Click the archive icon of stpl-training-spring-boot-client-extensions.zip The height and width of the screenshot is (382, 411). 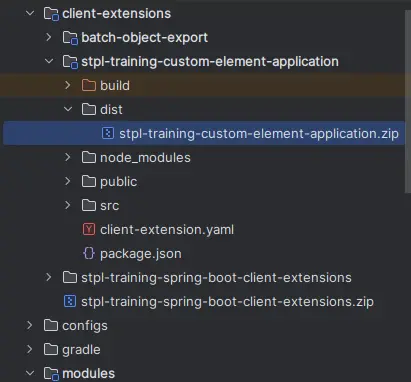[70, 301]
